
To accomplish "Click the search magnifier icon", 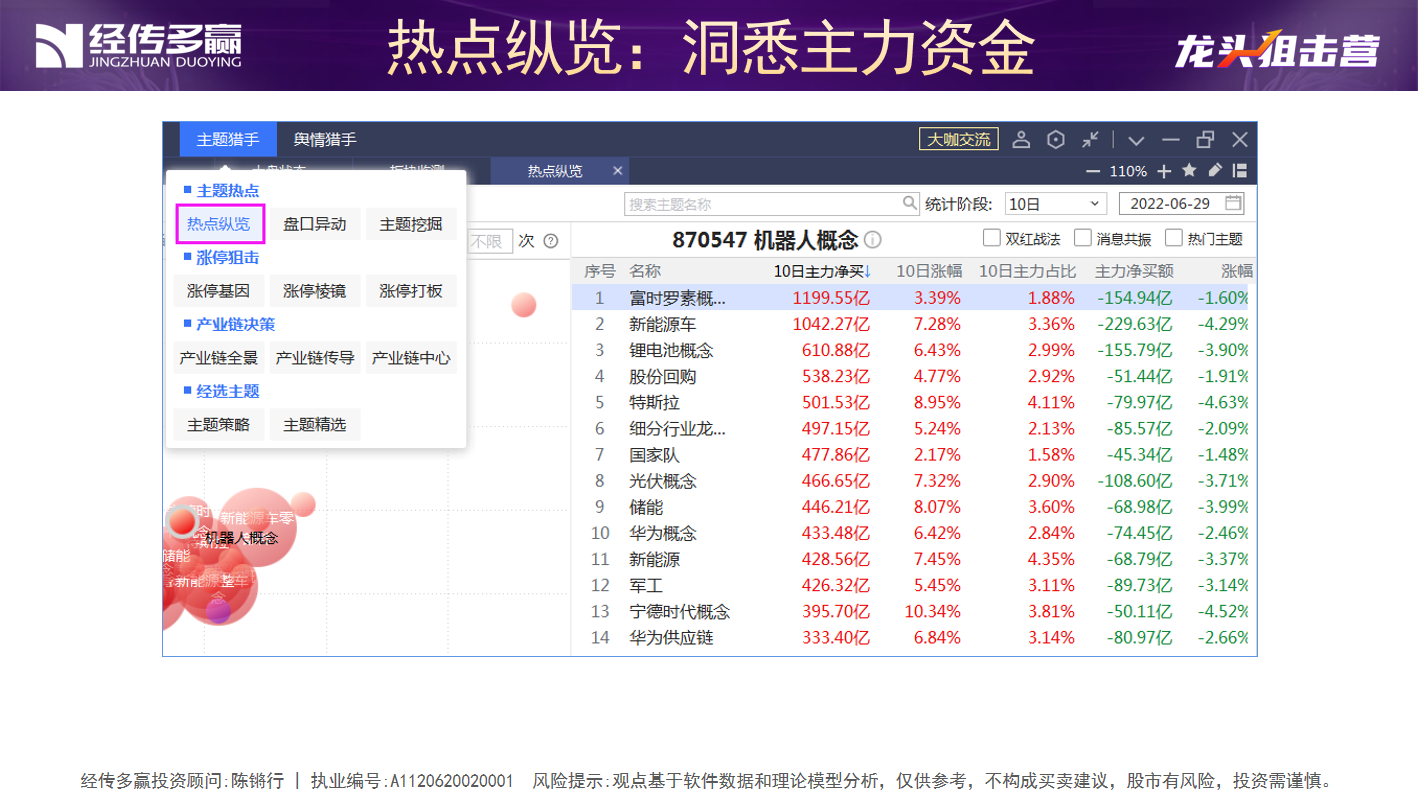I will click(910, 203).
